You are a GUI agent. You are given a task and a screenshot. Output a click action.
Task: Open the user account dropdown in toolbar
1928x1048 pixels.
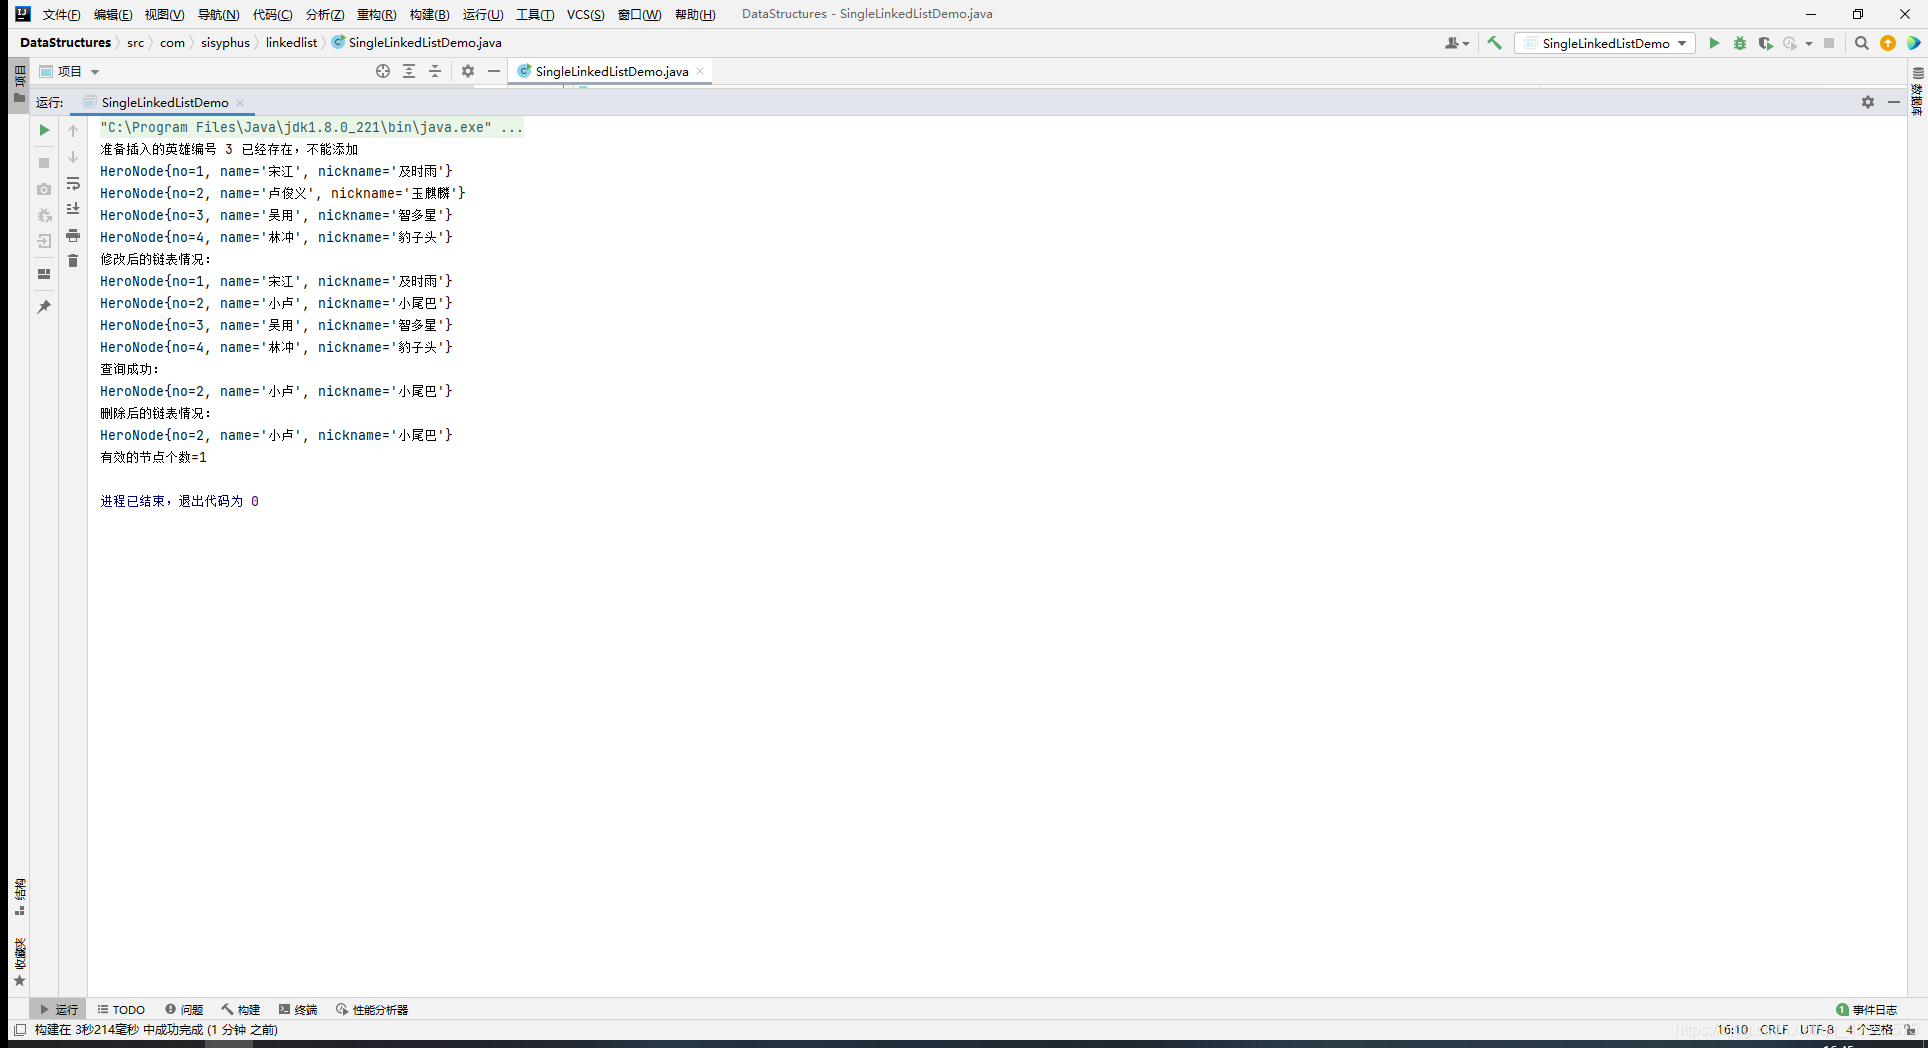[x=1457, y=43]
